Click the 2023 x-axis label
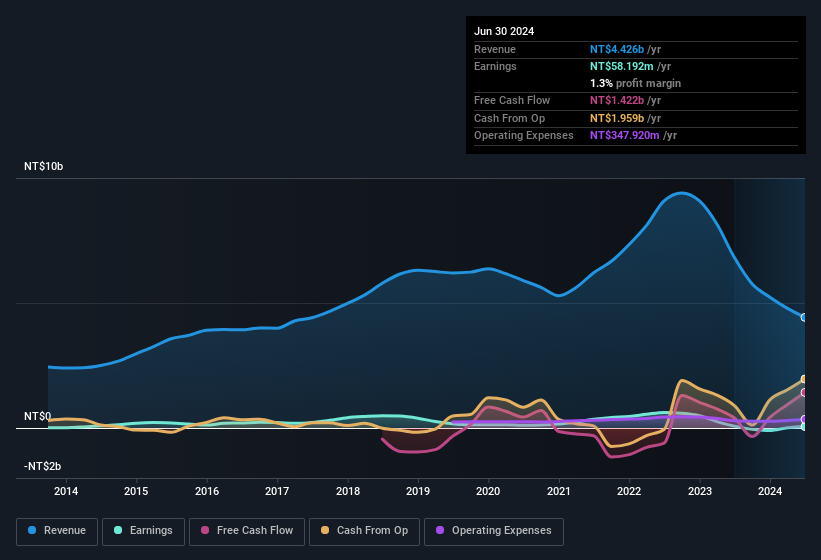Viewport: 821px width, 560px height. (700, 491)
